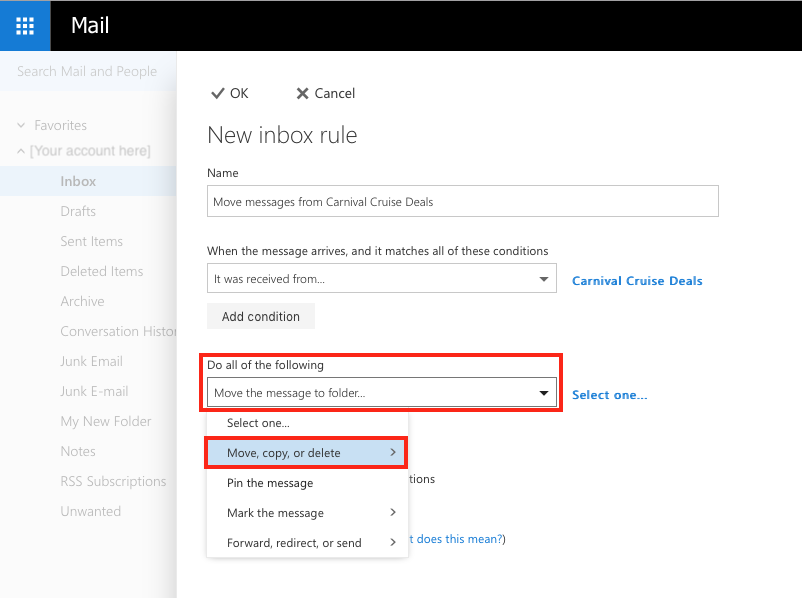Click the OK checkmark to save rule

click(229, 93)
